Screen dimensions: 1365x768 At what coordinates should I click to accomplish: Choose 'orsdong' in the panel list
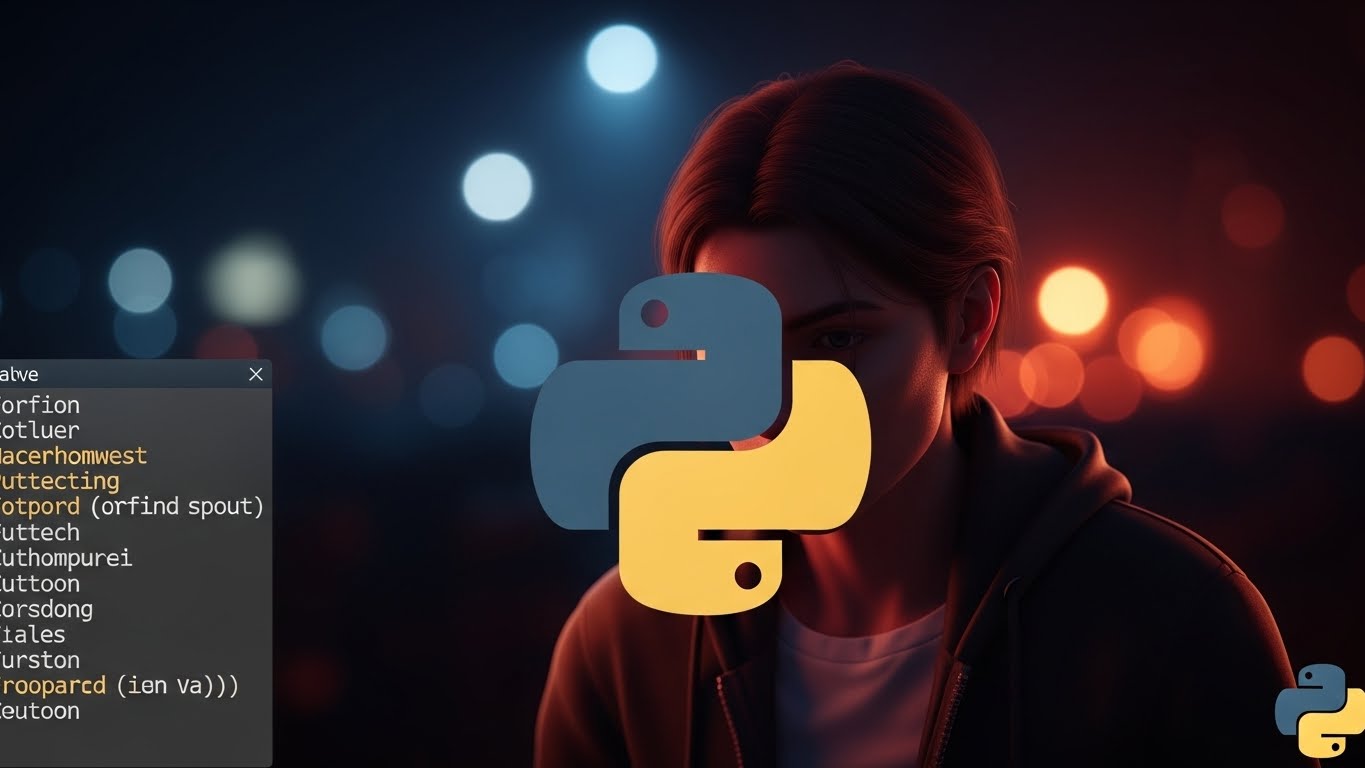46,609
